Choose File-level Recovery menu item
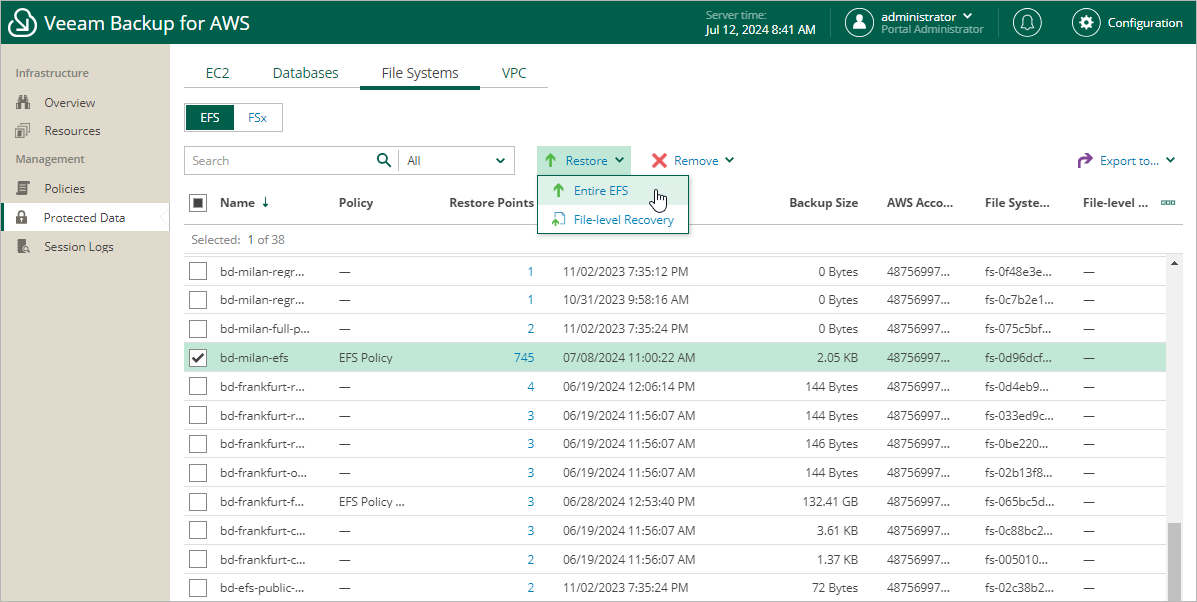1197x602 pixels. pos(613,220)
